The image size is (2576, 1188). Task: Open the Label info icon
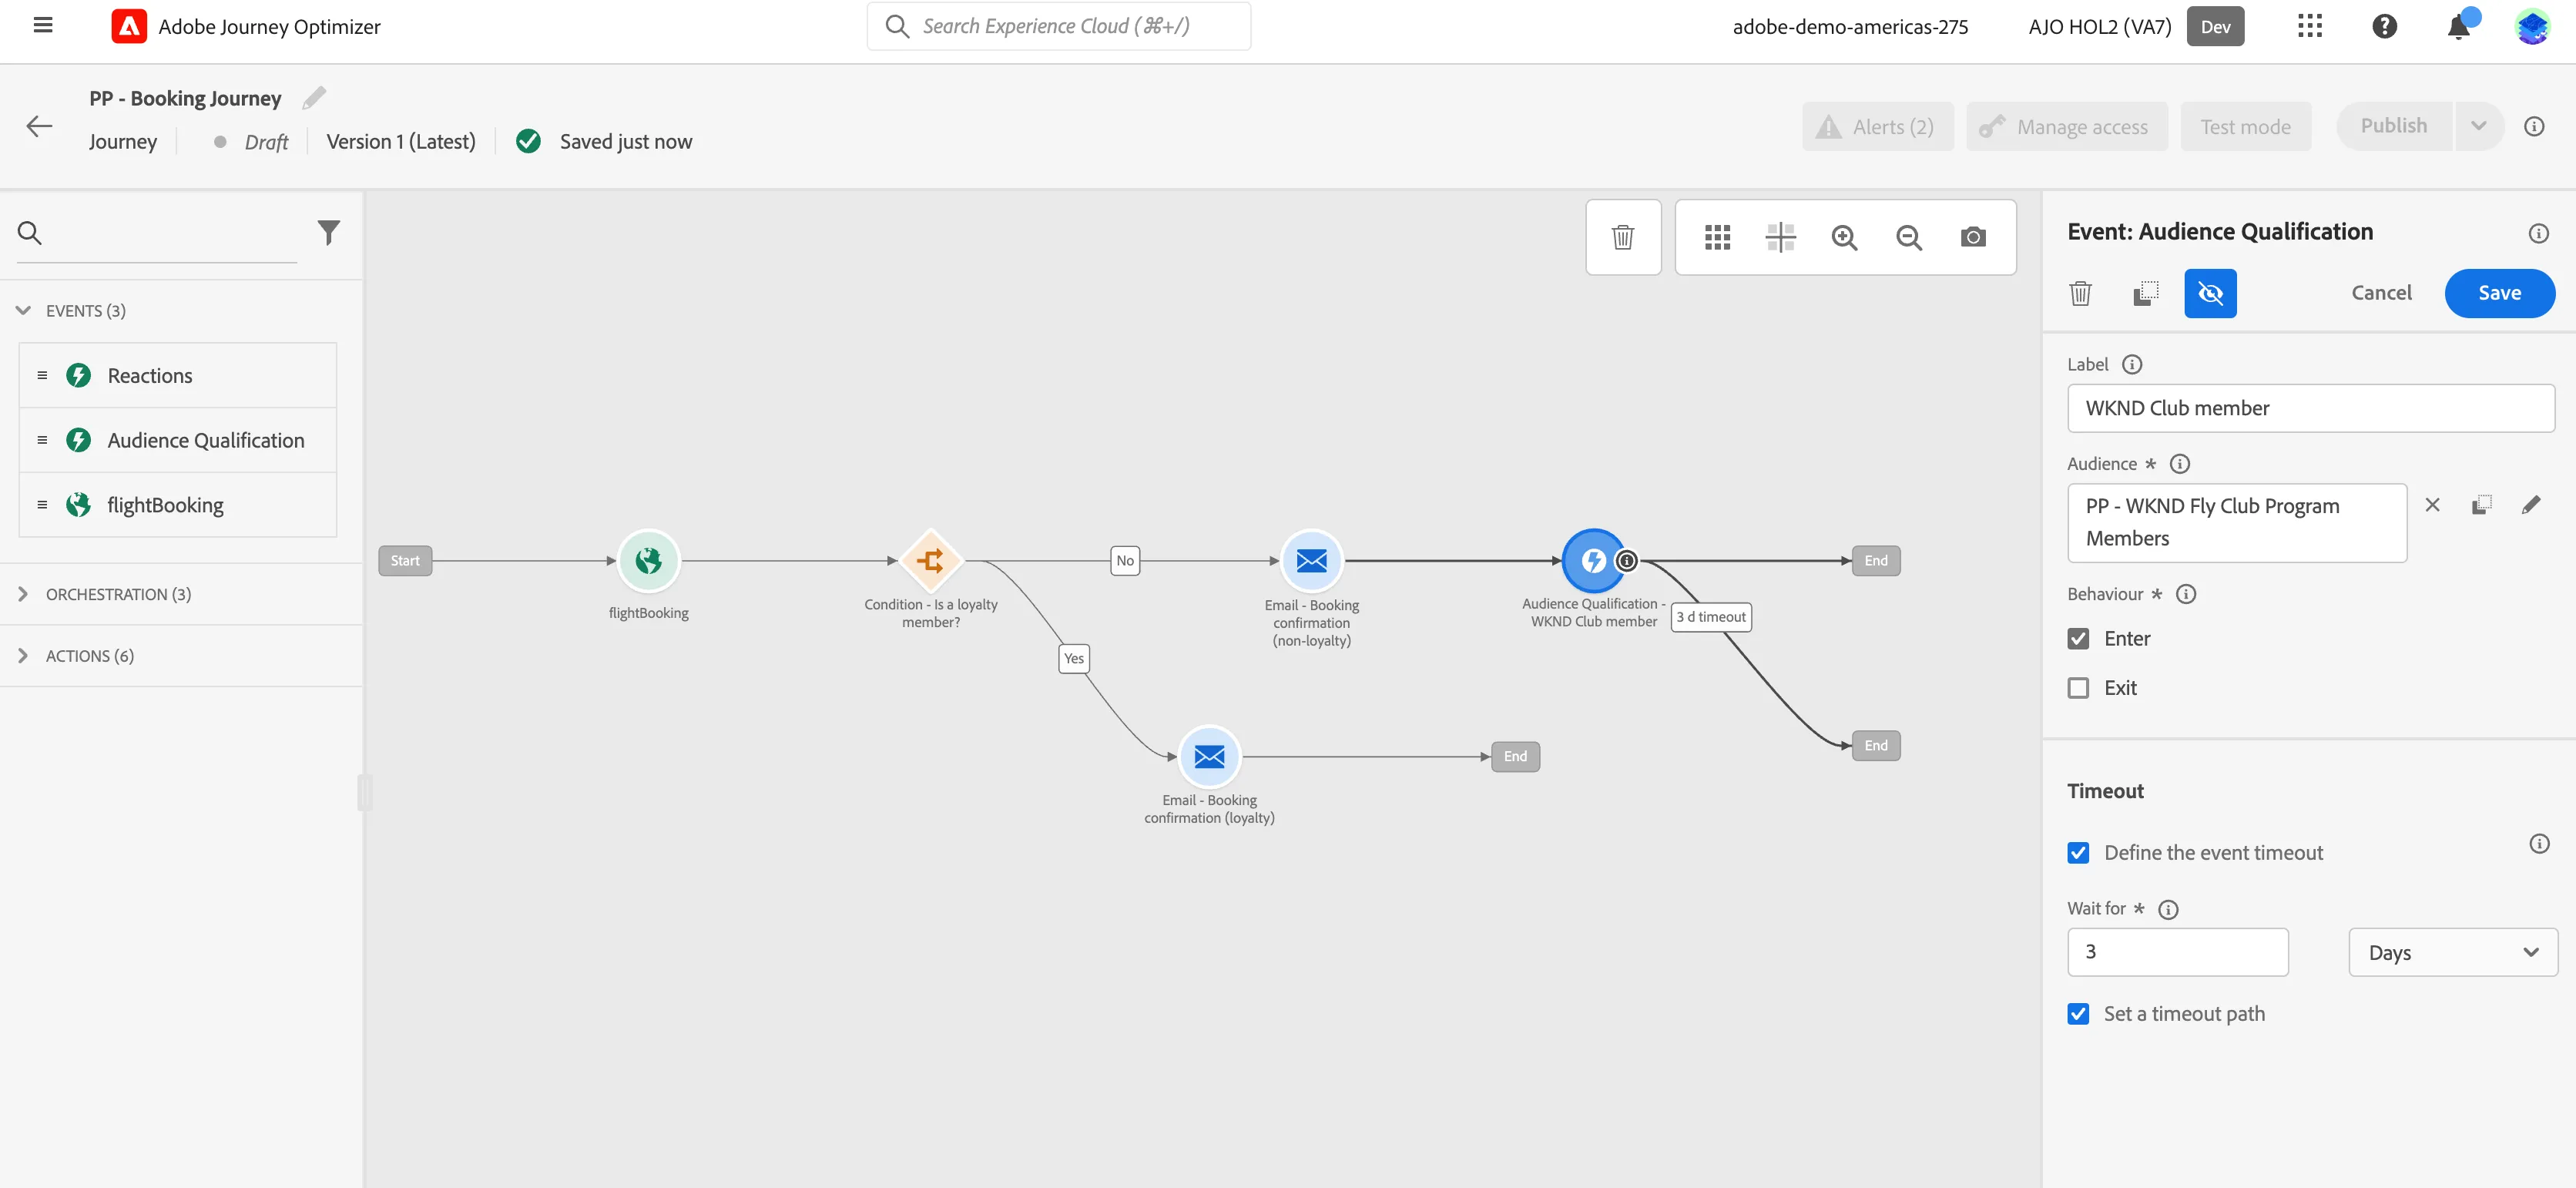(x=2131, y=364)
